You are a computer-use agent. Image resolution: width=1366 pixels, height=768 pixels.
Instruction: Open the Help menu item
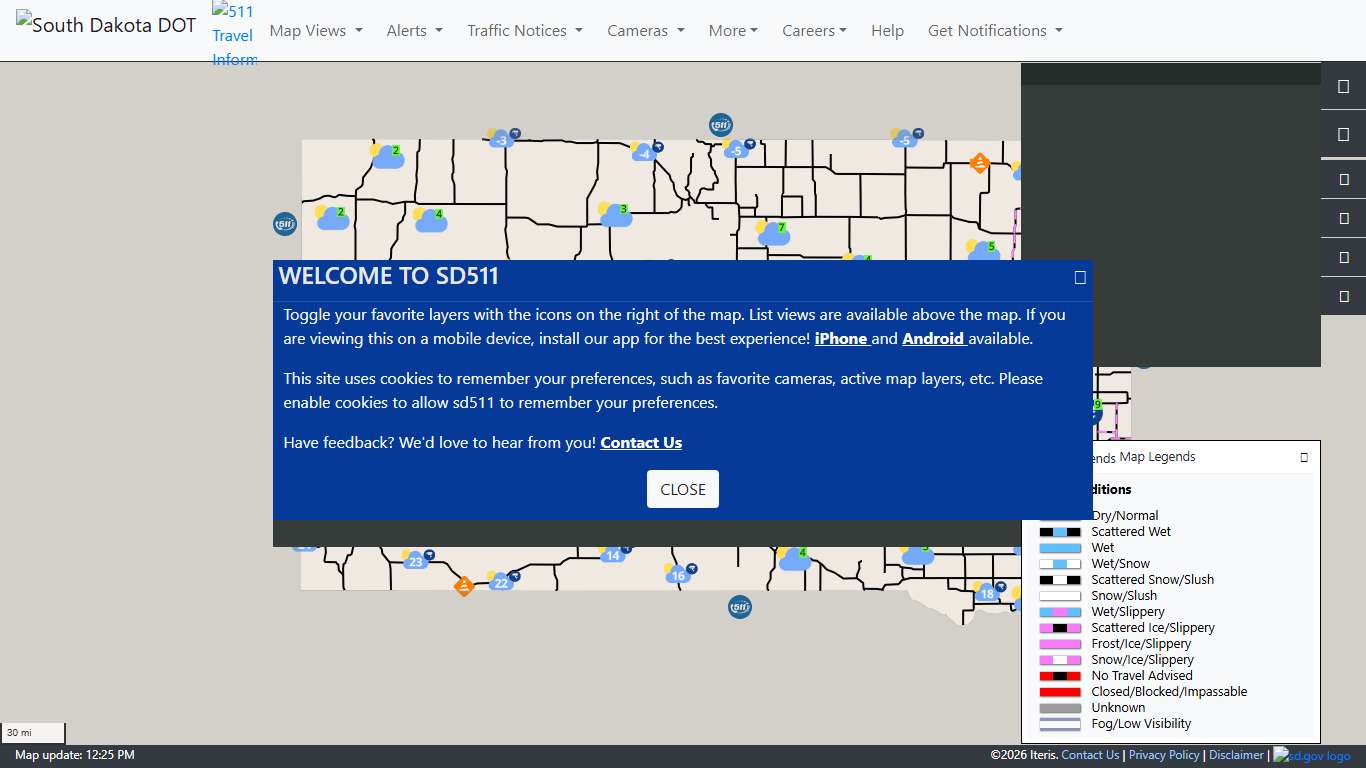coord(887,31)
